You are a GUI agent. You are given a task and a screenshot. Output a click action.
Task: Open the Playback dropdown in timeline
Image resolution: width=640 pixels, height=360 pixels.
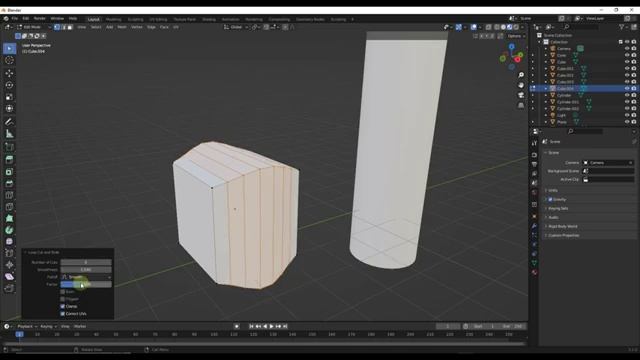coord(27,327)
